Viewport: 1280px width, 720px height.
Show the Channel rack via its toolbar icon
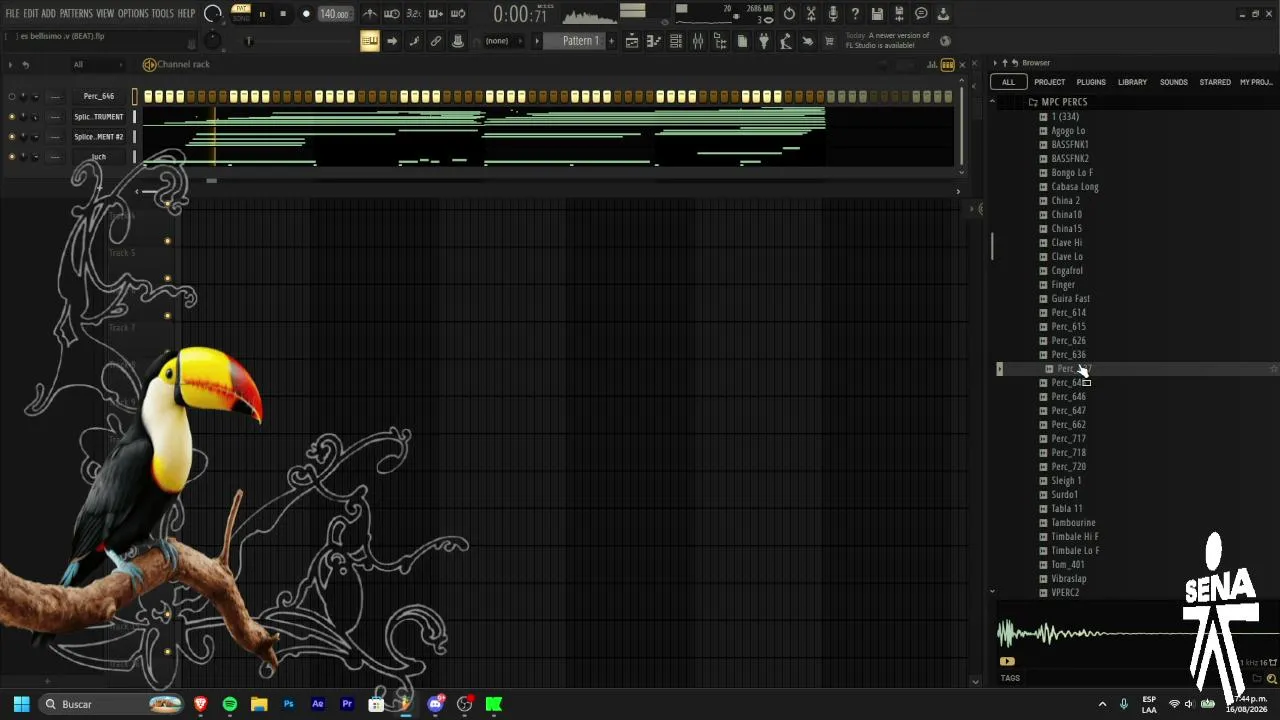(x=676, y=41)
